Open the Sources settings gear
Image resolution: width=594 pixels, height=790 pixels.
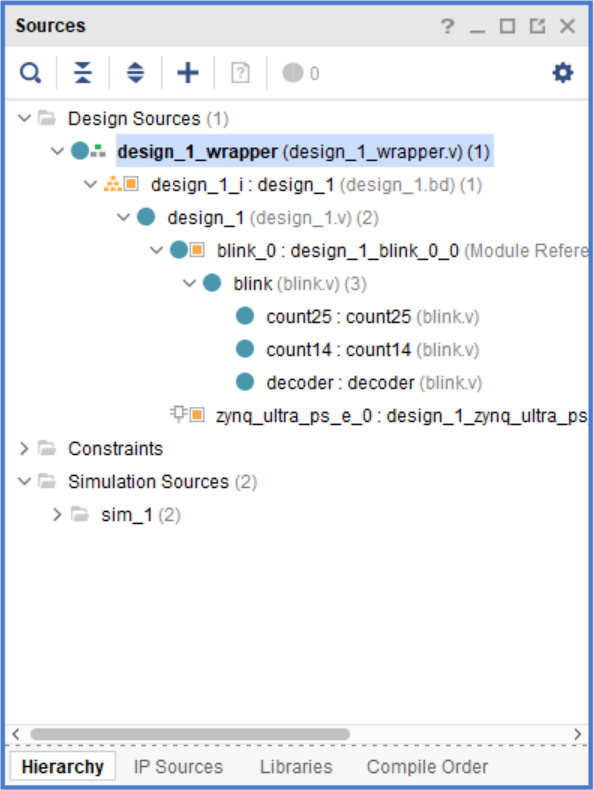pyautogui.click(x=563, y=73)
